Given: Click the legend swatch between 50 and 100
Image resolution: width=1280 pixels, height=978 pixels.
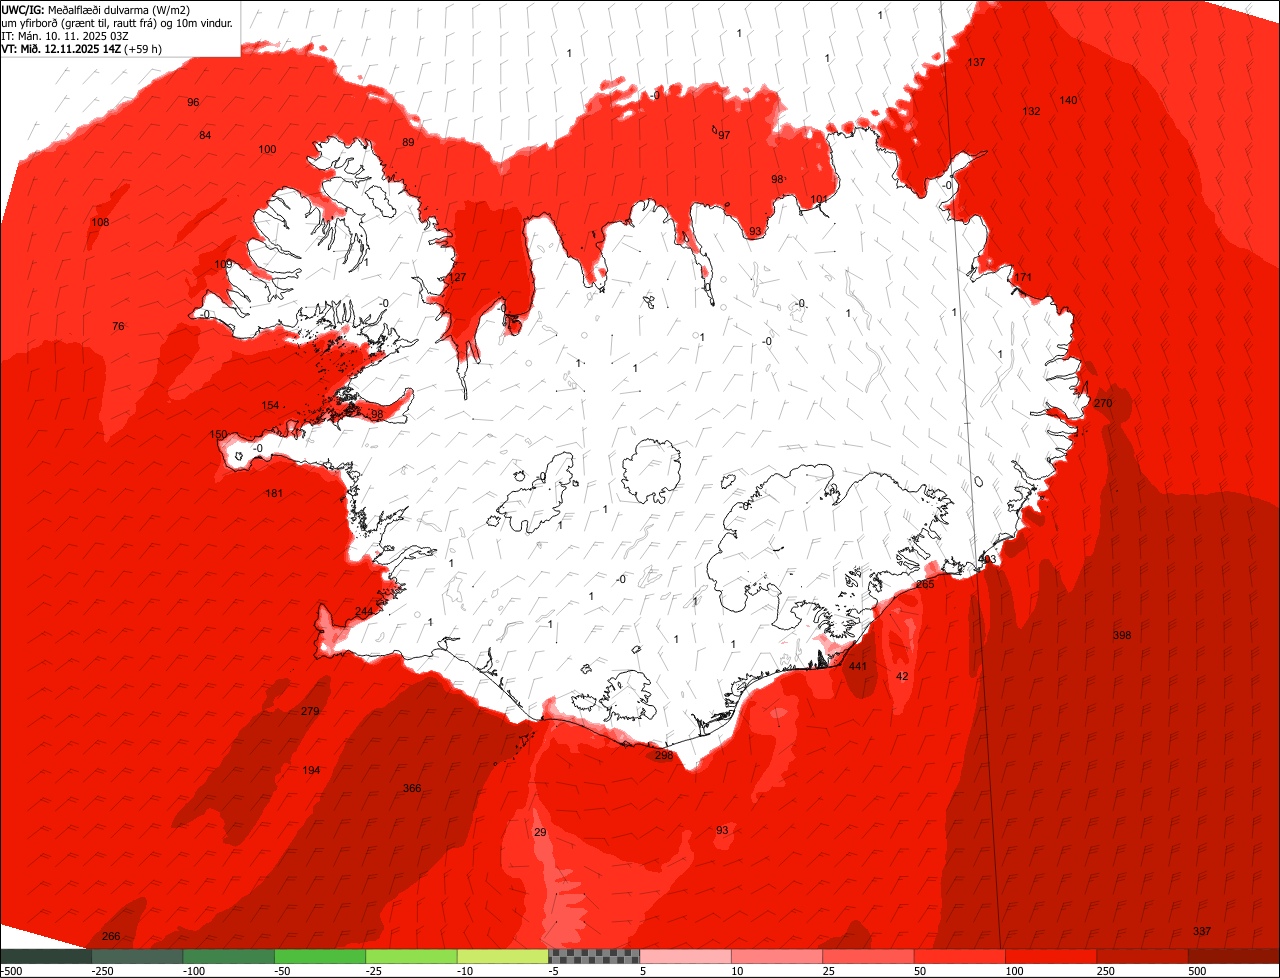Looking at the screenshot, I should tap(960, 956).
